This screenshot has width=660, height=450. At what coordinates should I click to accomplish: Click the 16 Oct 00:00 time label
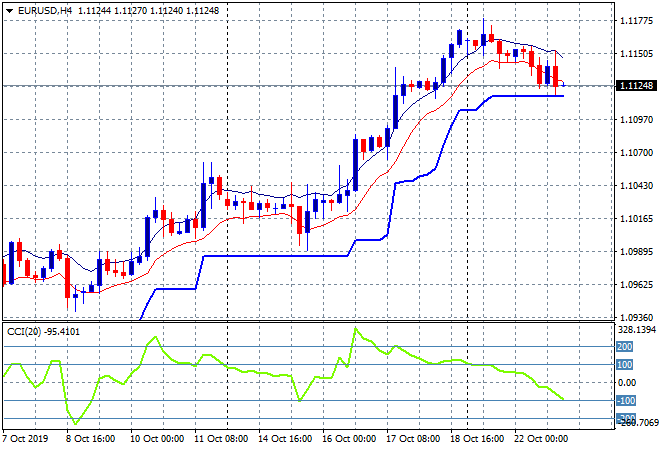click(x=349, y=439)
